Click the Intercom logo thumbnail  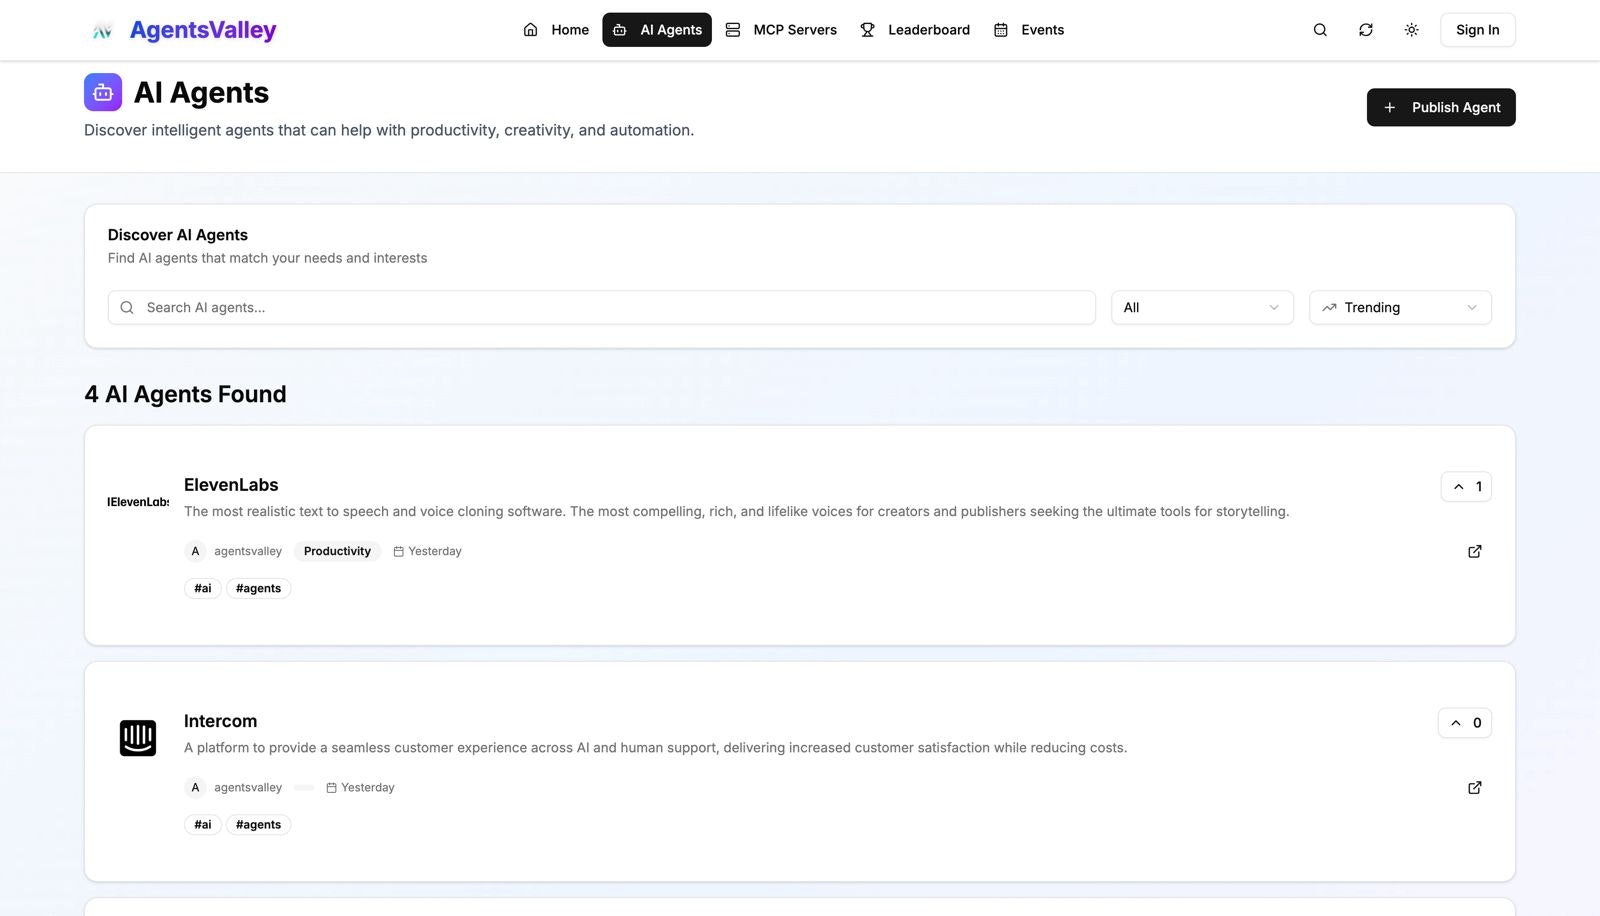click(138, 738)
